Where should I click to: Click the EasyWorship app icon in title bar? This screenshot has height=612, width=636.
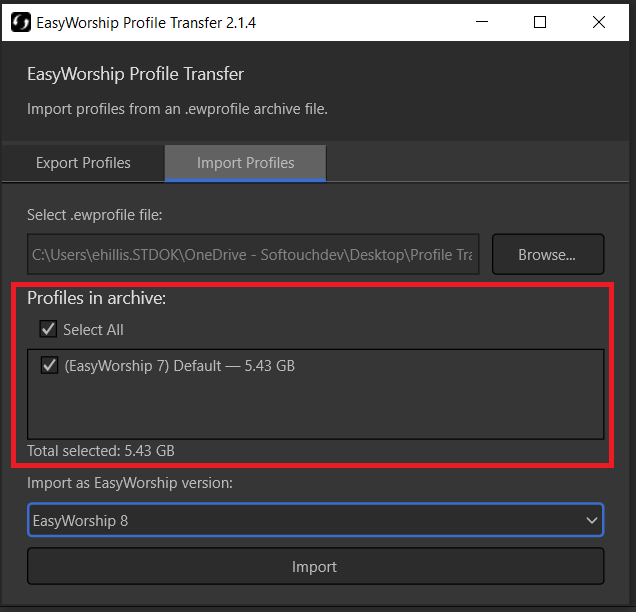pyautogui.click(x=21, y=22)
